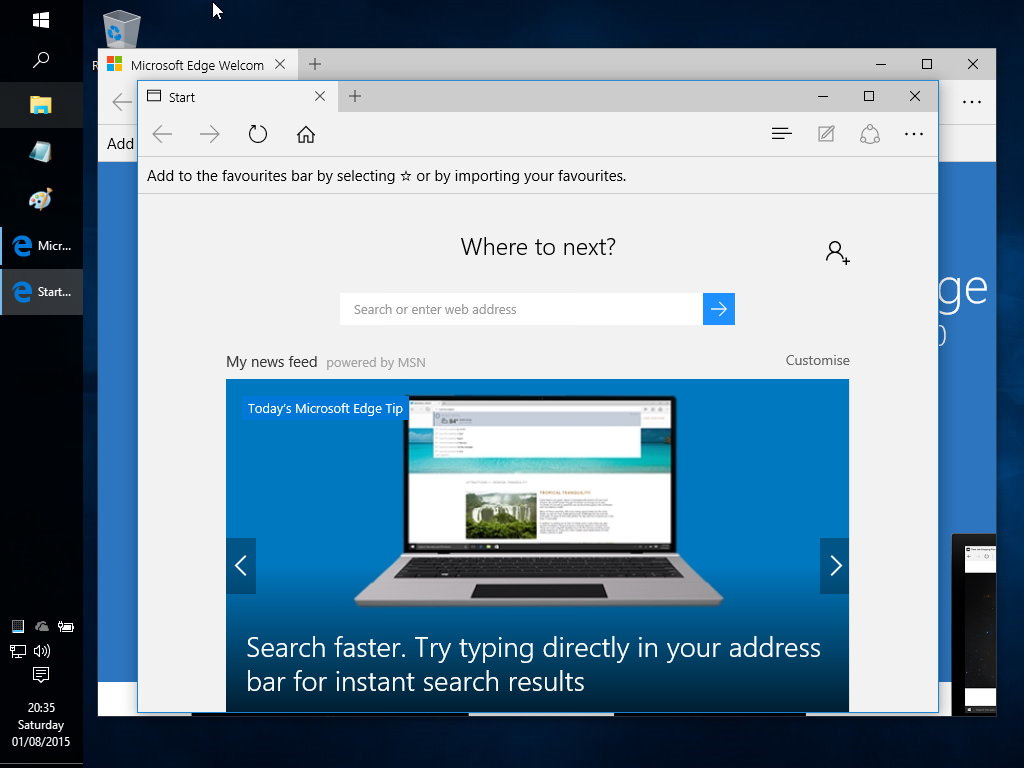Refresh the Start page
Viewport: 1024px width, 768px height.
[x=258, y=135]
